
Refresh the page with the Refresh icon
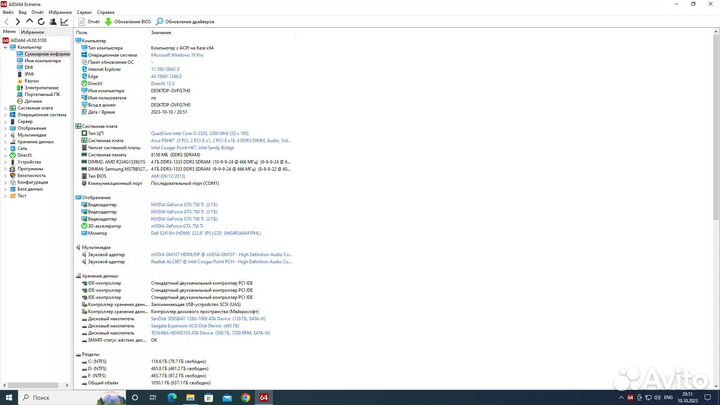click(x=41, y=22)
